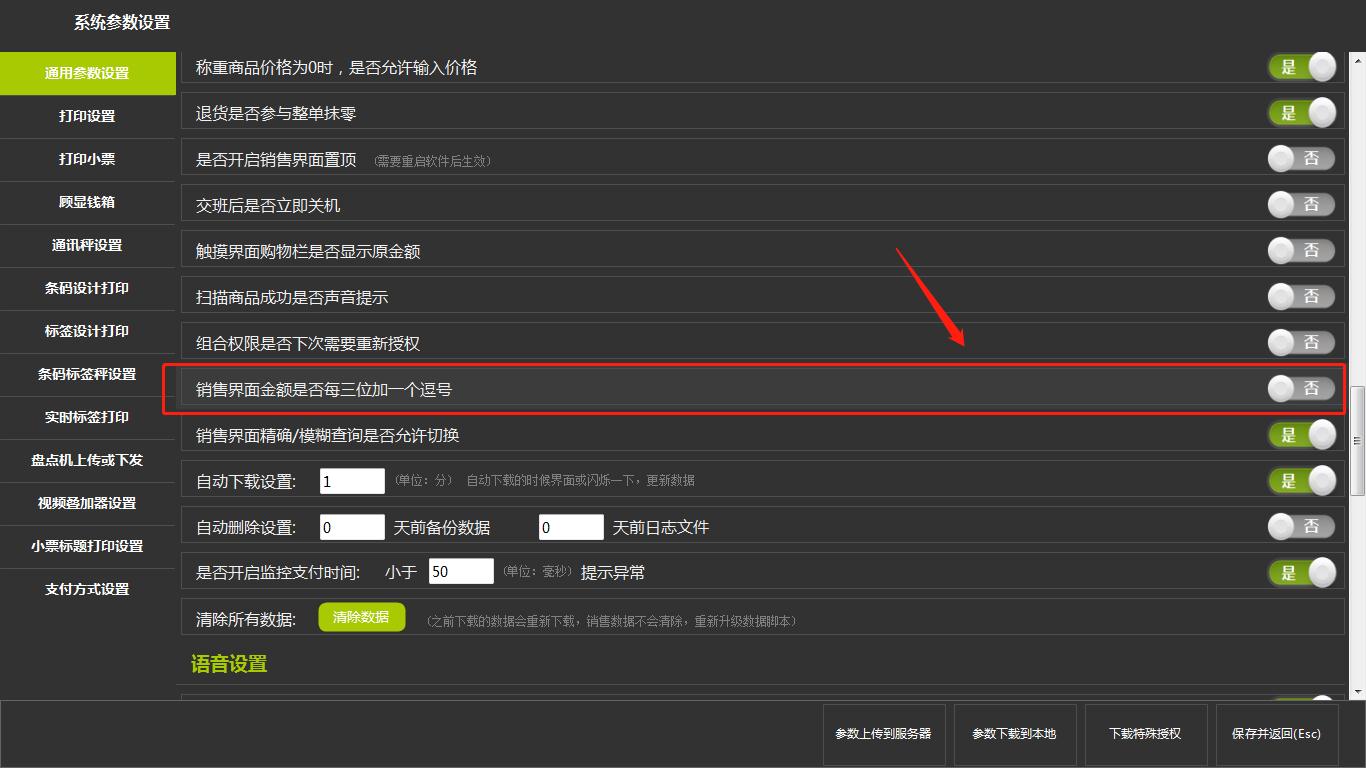The width and height of the screenshot is (1366, 768).
Task: Toggle 是否开启销售界面置顶 switch
Action: [x=1301, y=159]
